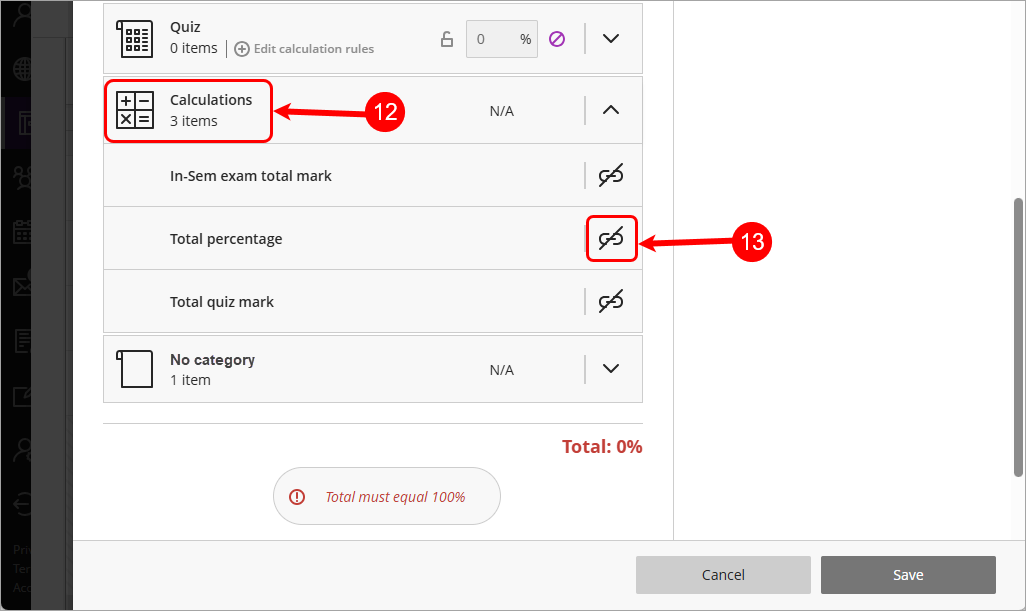Expand the No category chevron
1026x611 pixels.
[x=611, y=369]
